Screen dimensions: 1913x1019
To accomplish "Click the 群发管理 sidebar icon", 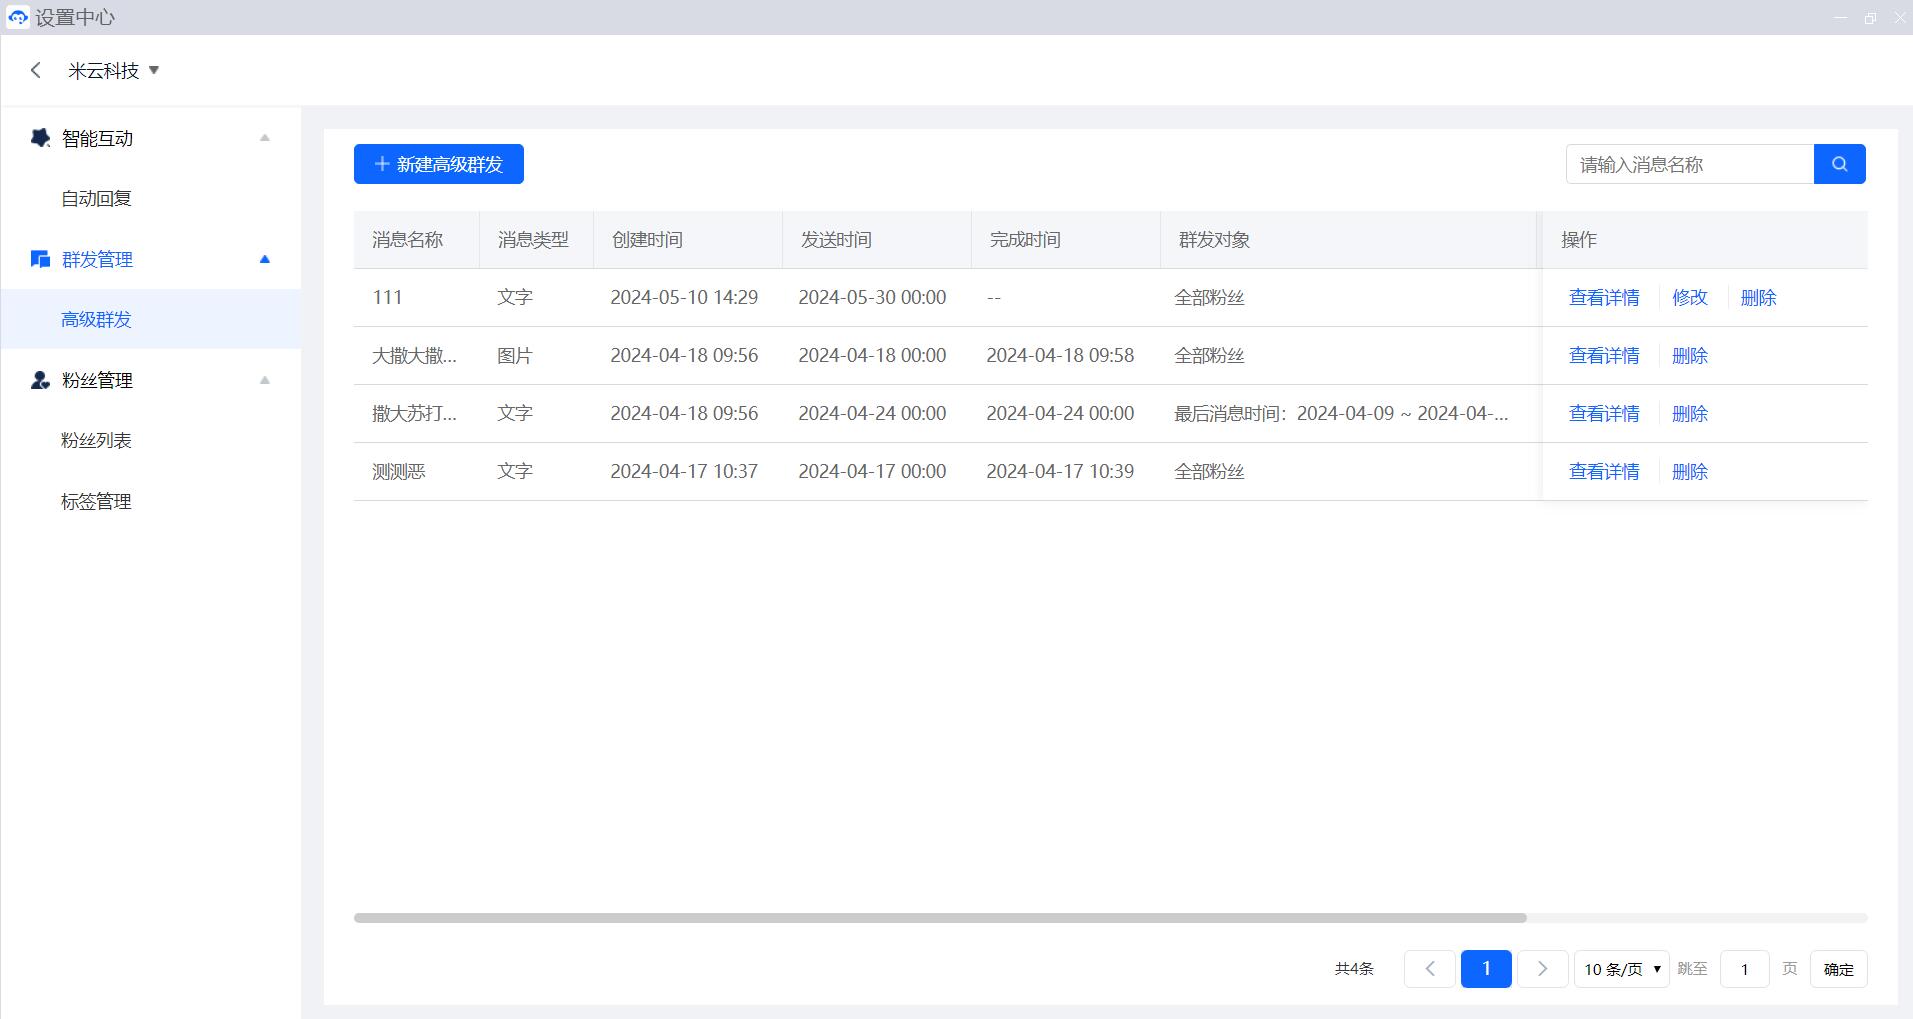I will coord(40,259).
